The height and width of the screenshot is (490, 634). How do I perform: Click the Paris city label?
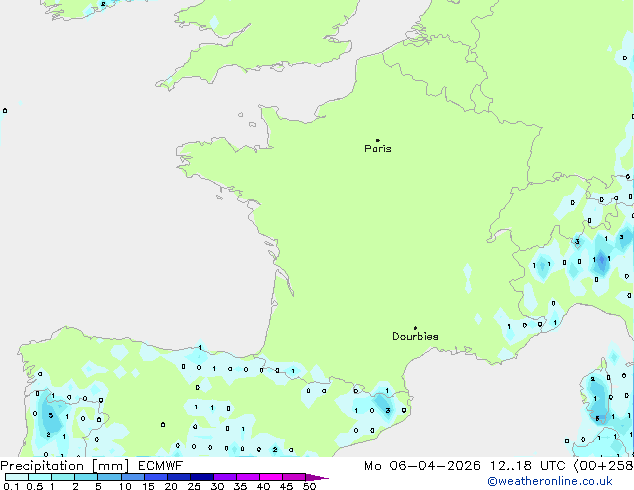[x=378, y=149]
